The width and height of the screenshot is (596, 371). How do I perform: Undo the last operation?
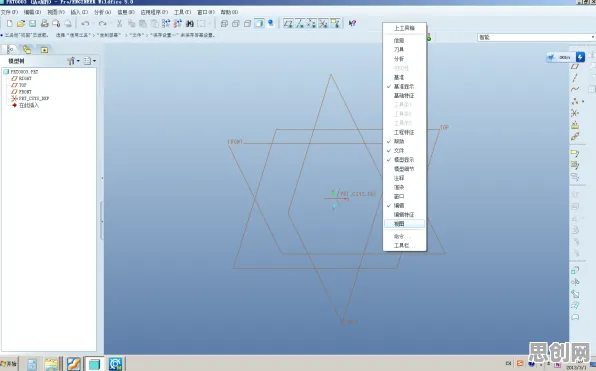[x=85, y=24]
